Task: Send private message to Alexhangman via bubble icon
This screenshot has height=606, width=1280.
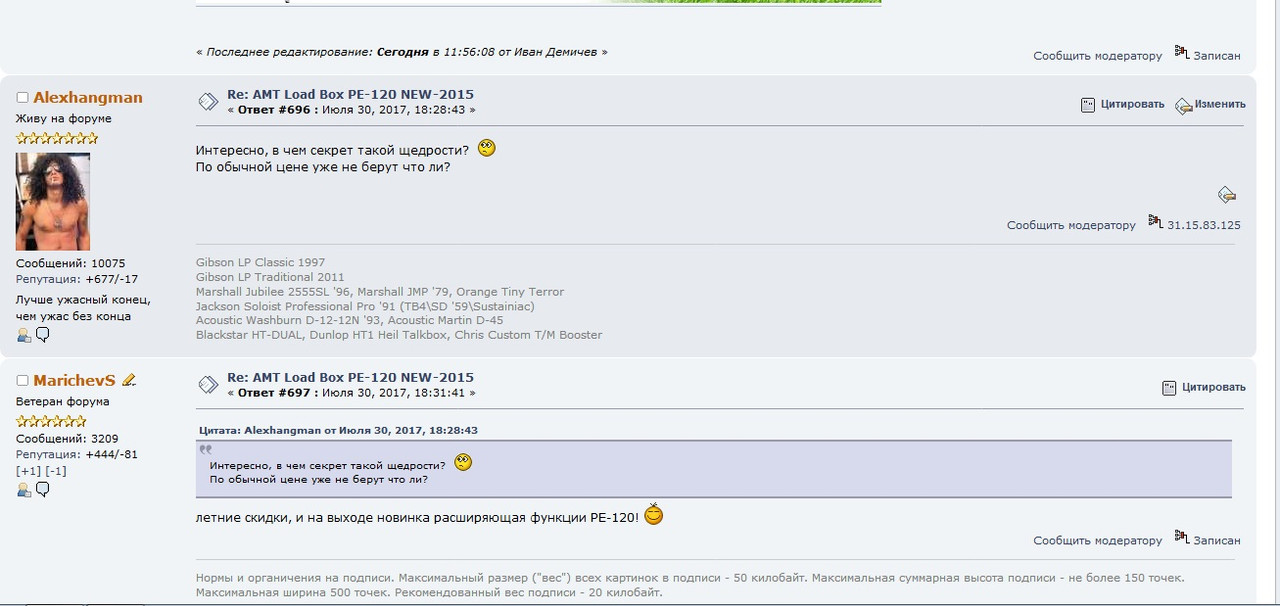Action: tap(43, 335)
